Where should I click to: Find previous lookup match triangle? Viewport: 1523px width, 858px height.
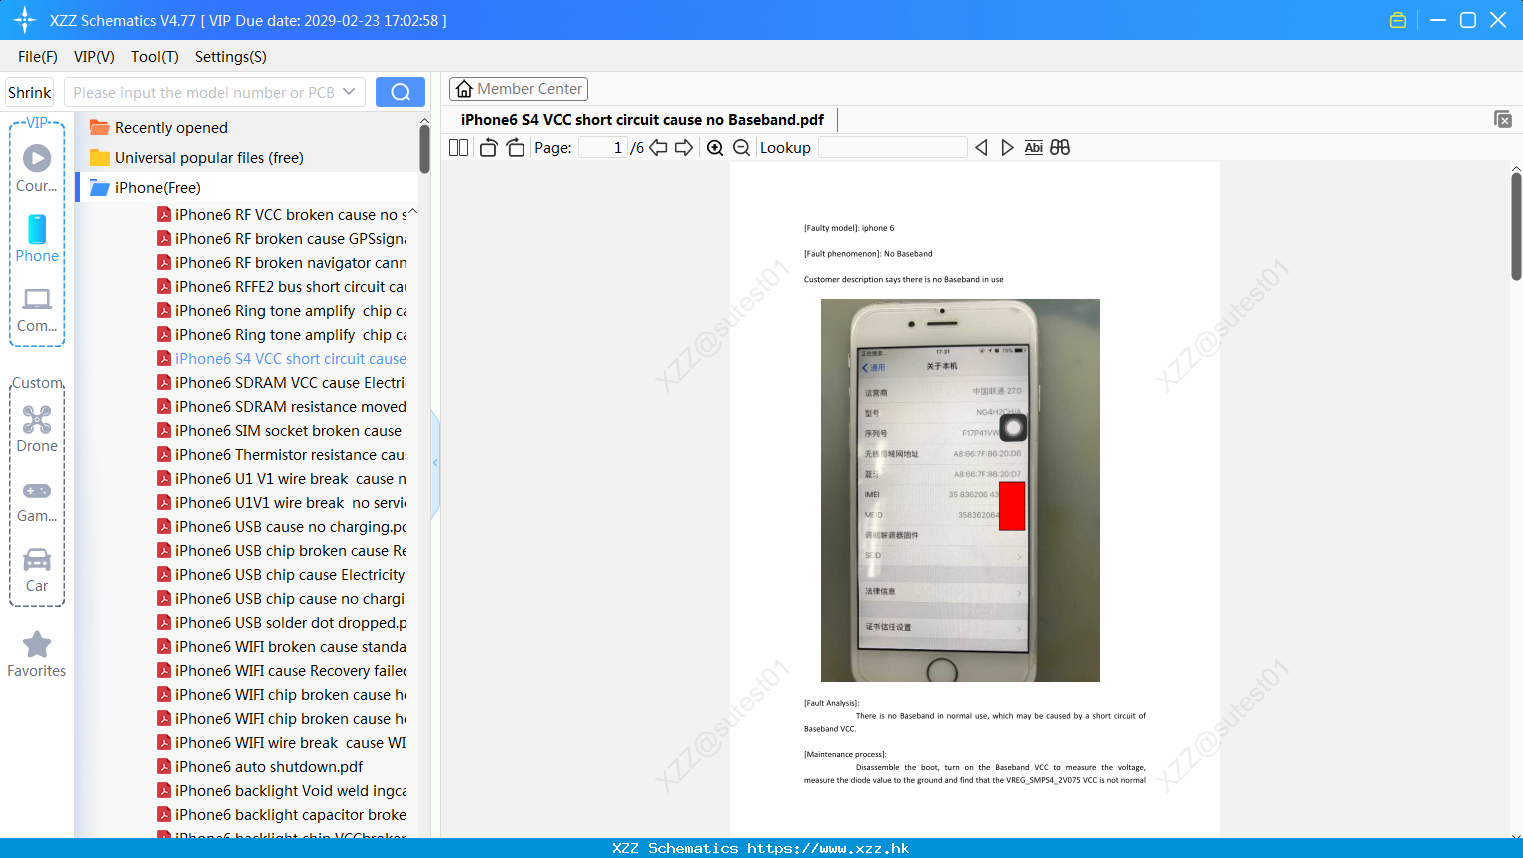(x=981, y=147)
